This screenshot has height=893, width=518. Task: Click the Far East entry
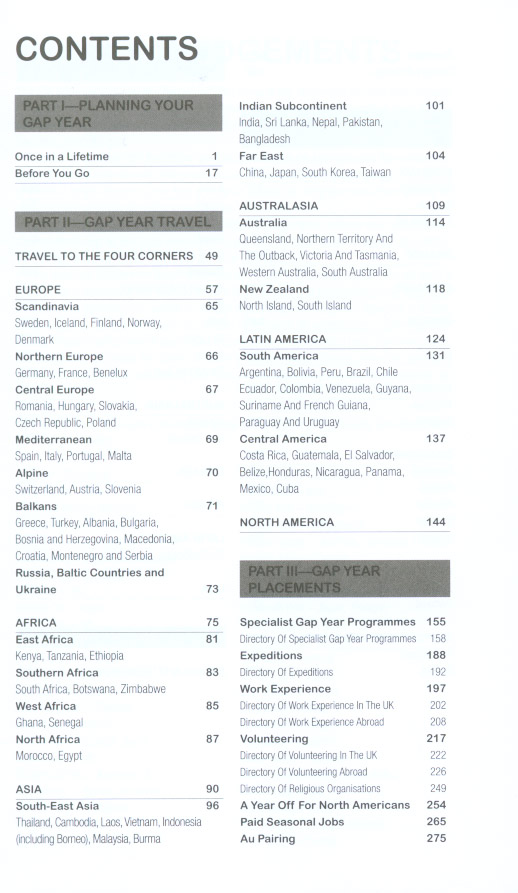[342, 156]
